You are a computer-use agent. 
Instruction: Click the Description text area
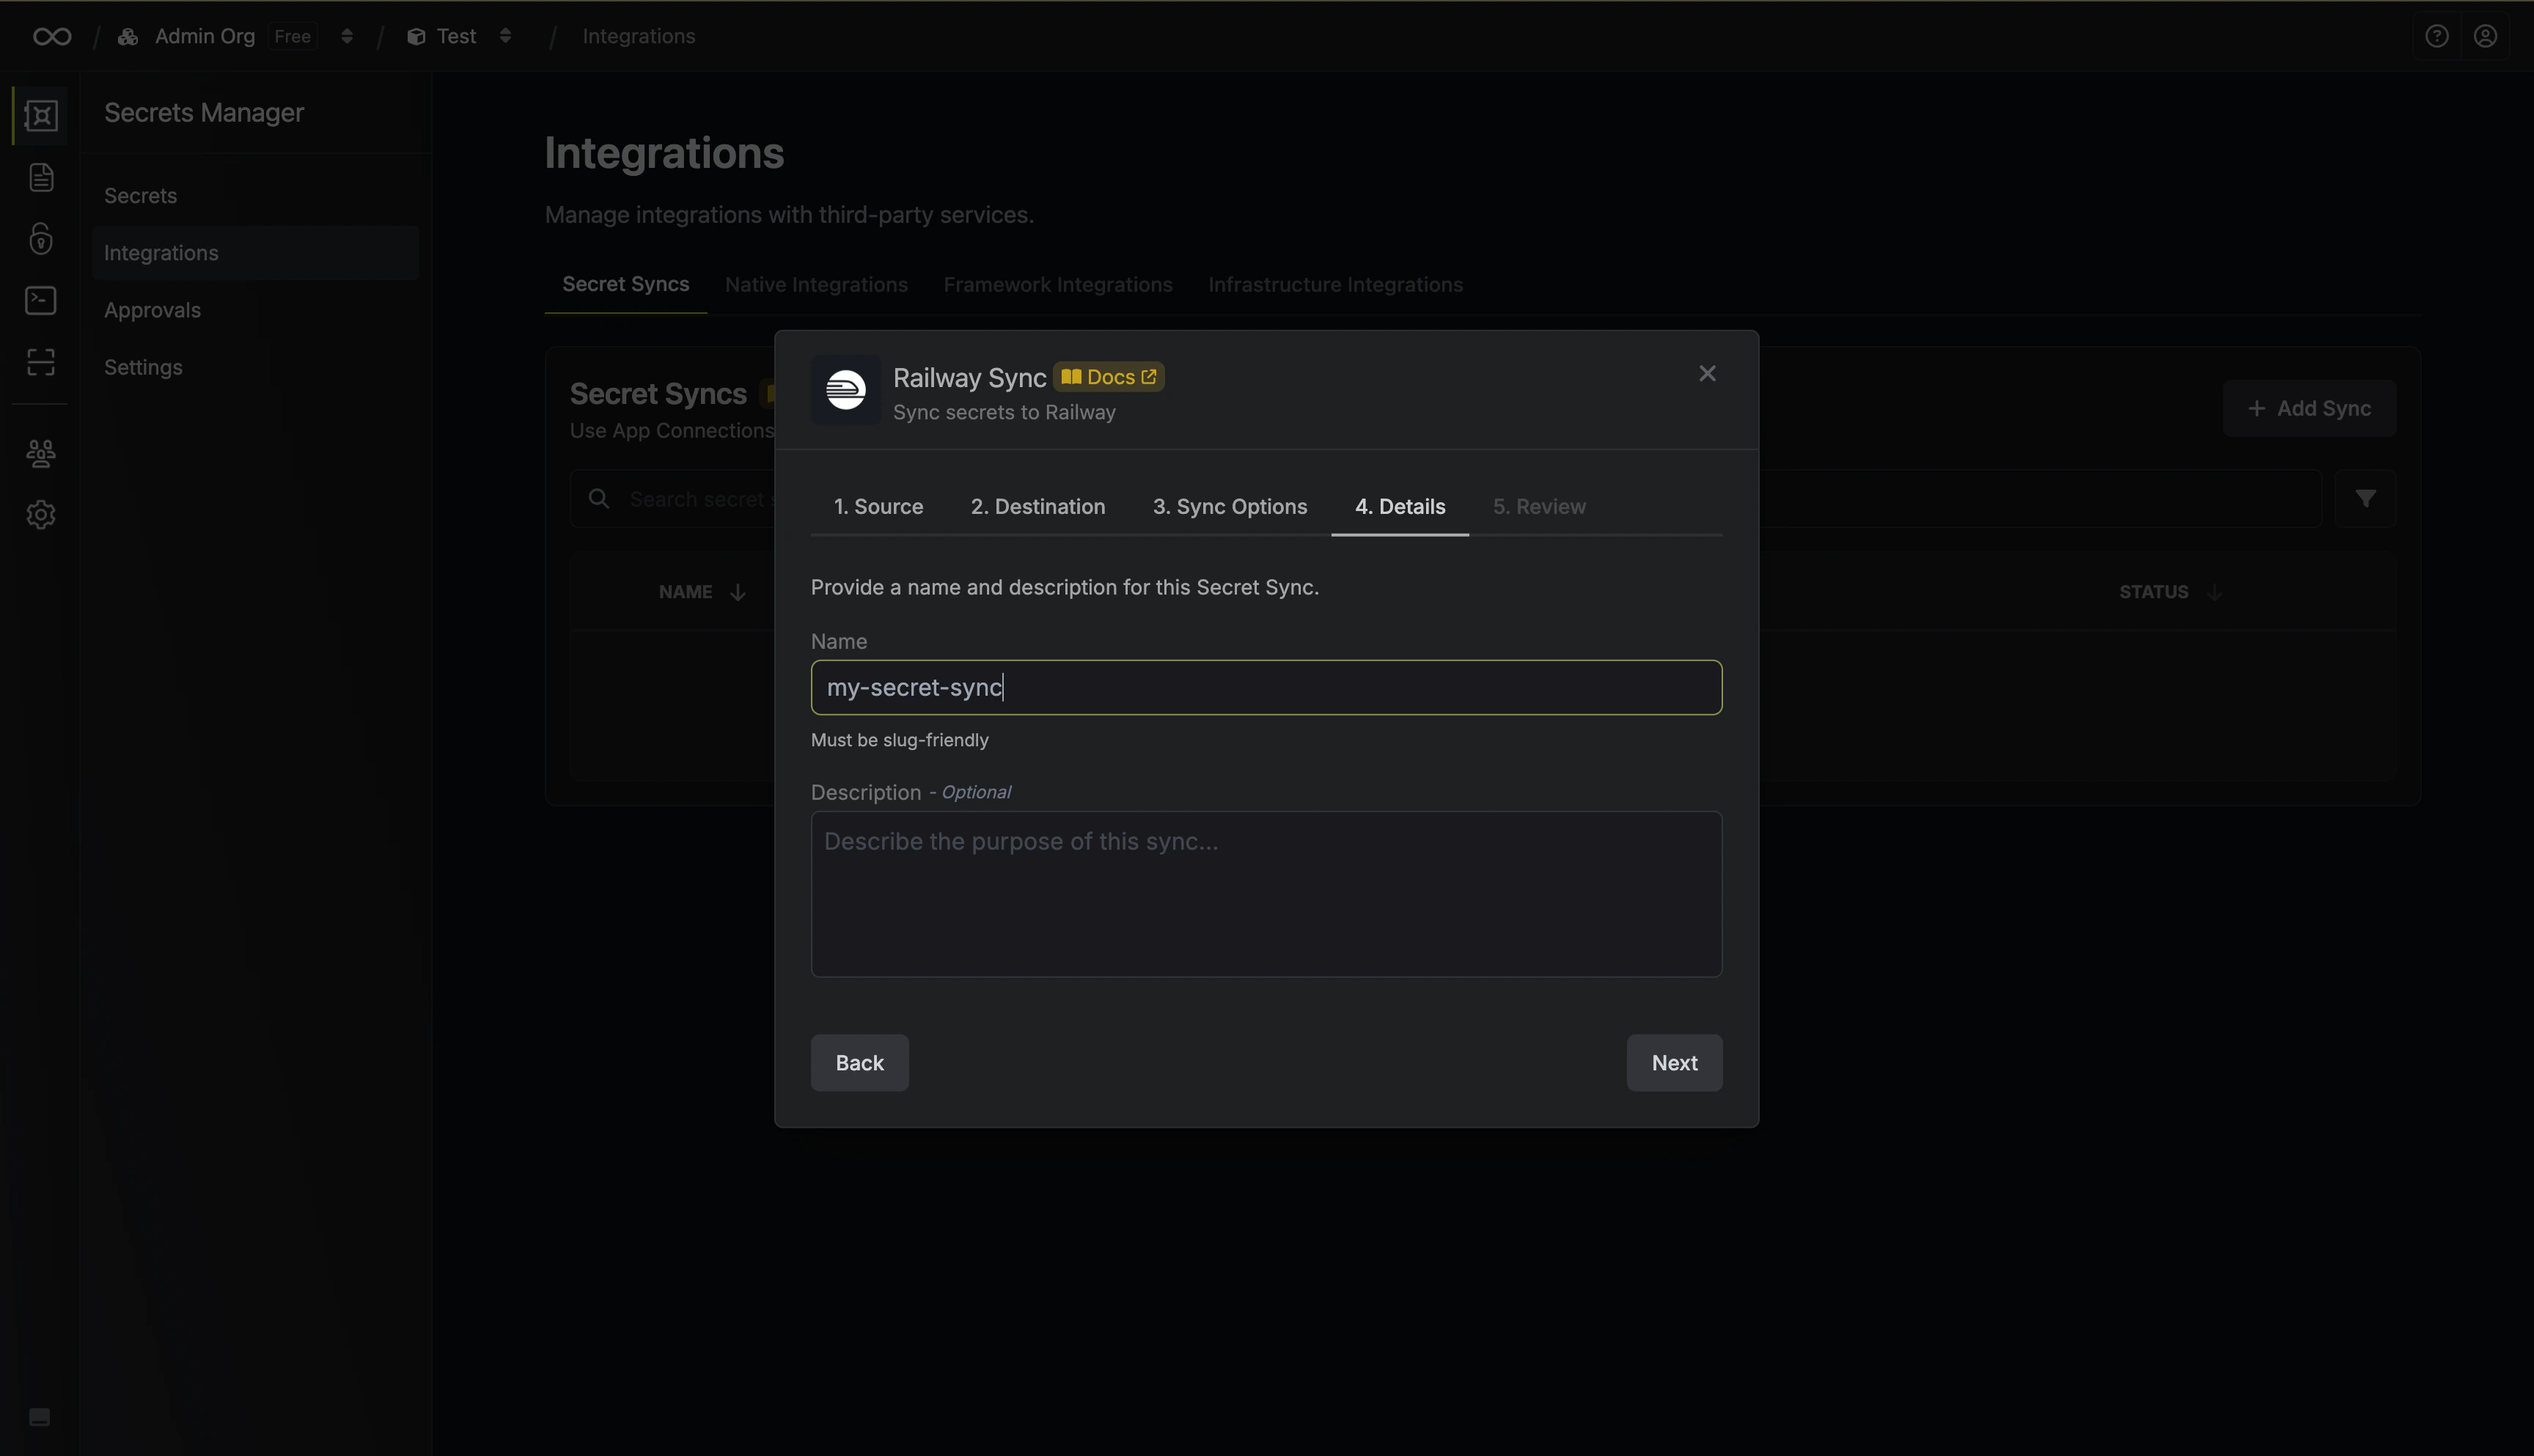(1266, 894)
